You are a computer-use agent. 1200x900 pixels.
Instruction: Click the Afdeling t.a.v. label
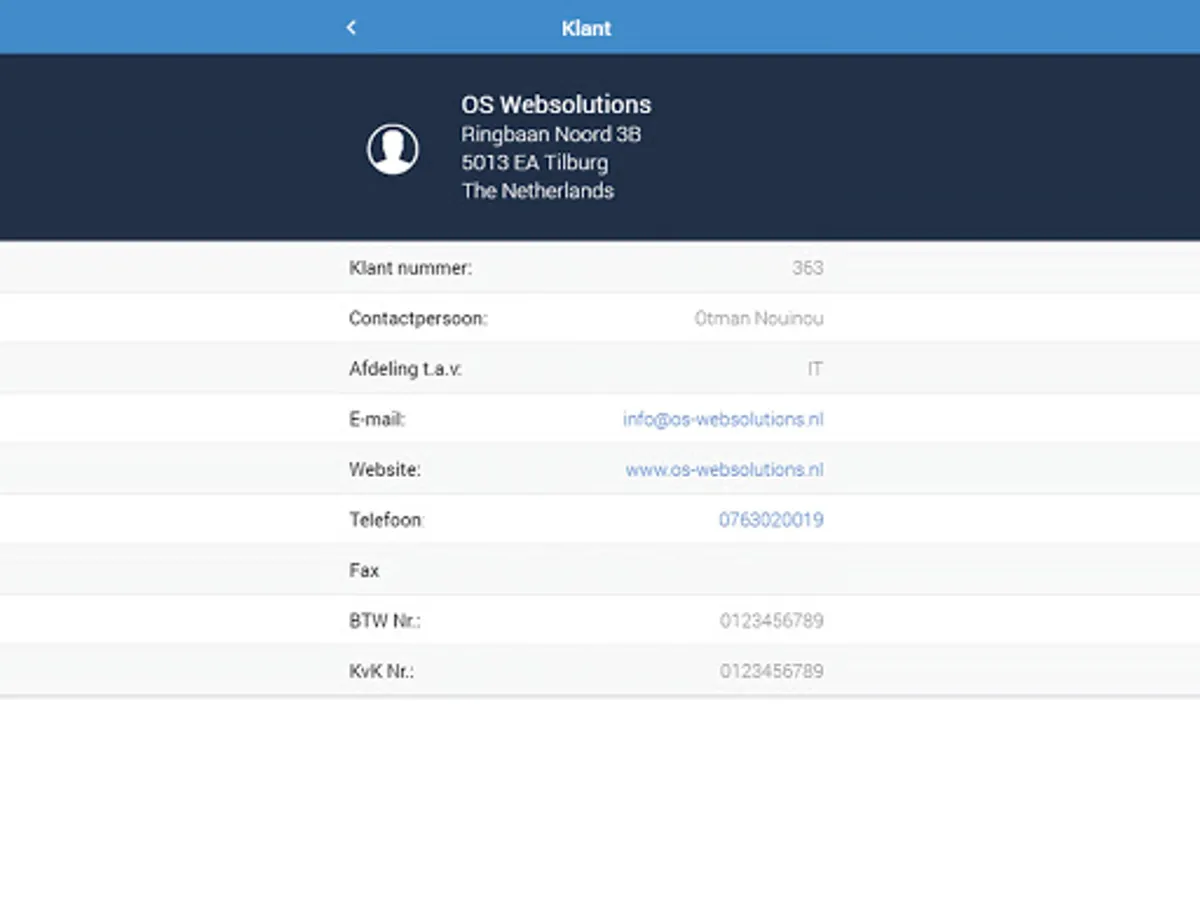click(x=405, y=369)
